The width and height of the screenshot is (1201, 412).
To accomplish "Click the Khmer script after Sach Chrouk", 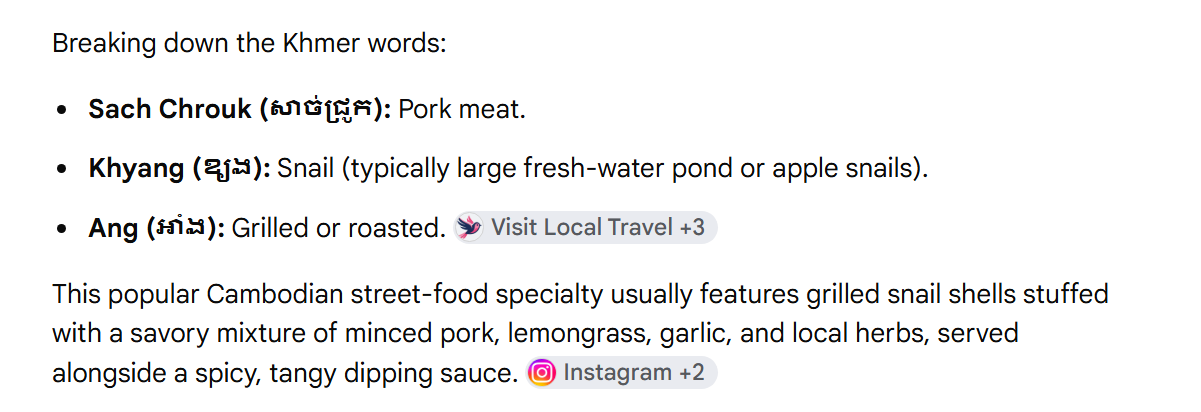I will pyautogui.click(x=325, y=109).
